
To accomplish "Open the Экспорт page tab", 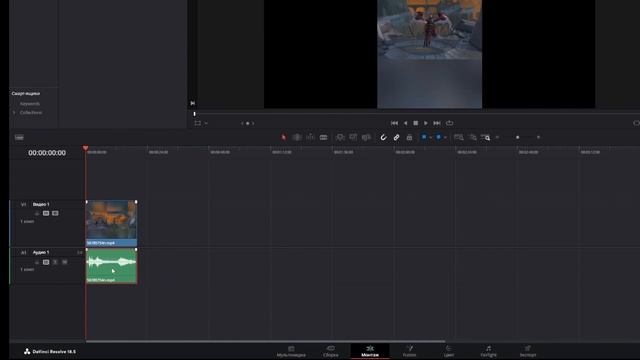I will (528, 351).
